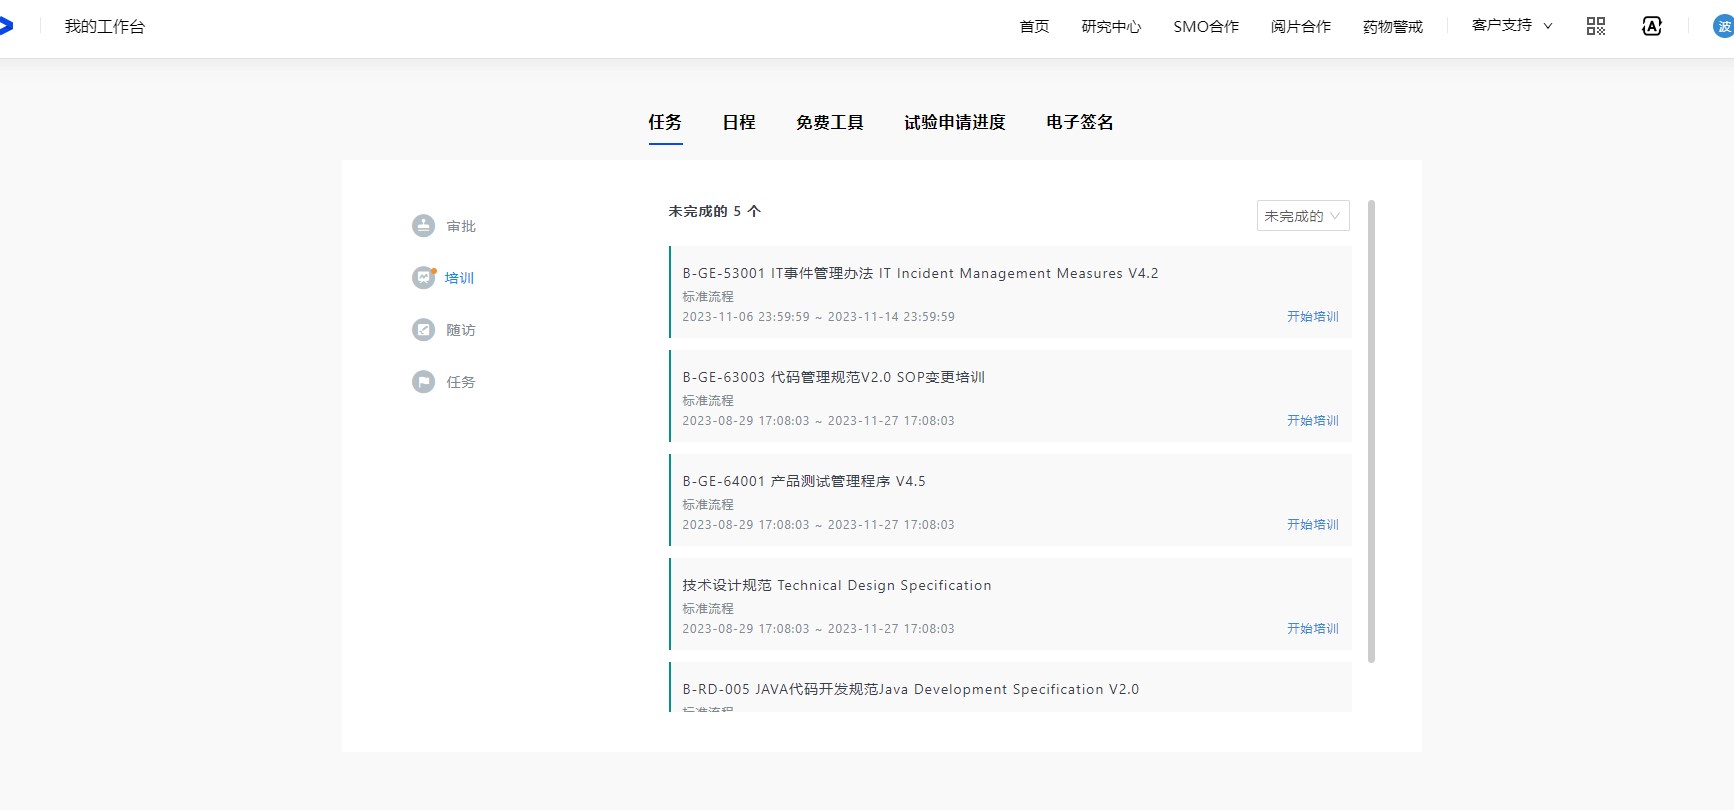Click the date range under B-GE-63003
Screen dimensions: 1734x810
click(818, 421)
